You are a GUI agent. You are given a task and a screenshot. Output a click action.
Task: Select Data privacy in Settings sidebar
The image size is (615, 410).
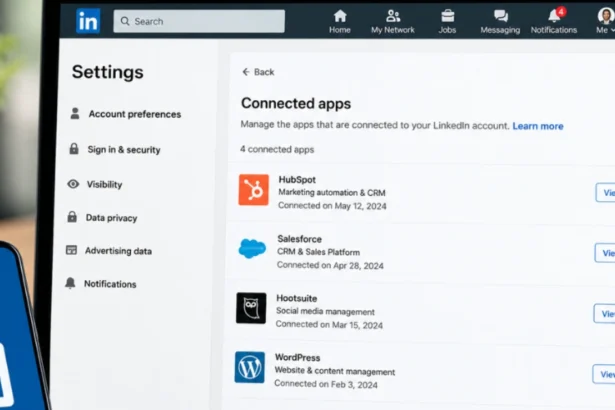[102, 218]
